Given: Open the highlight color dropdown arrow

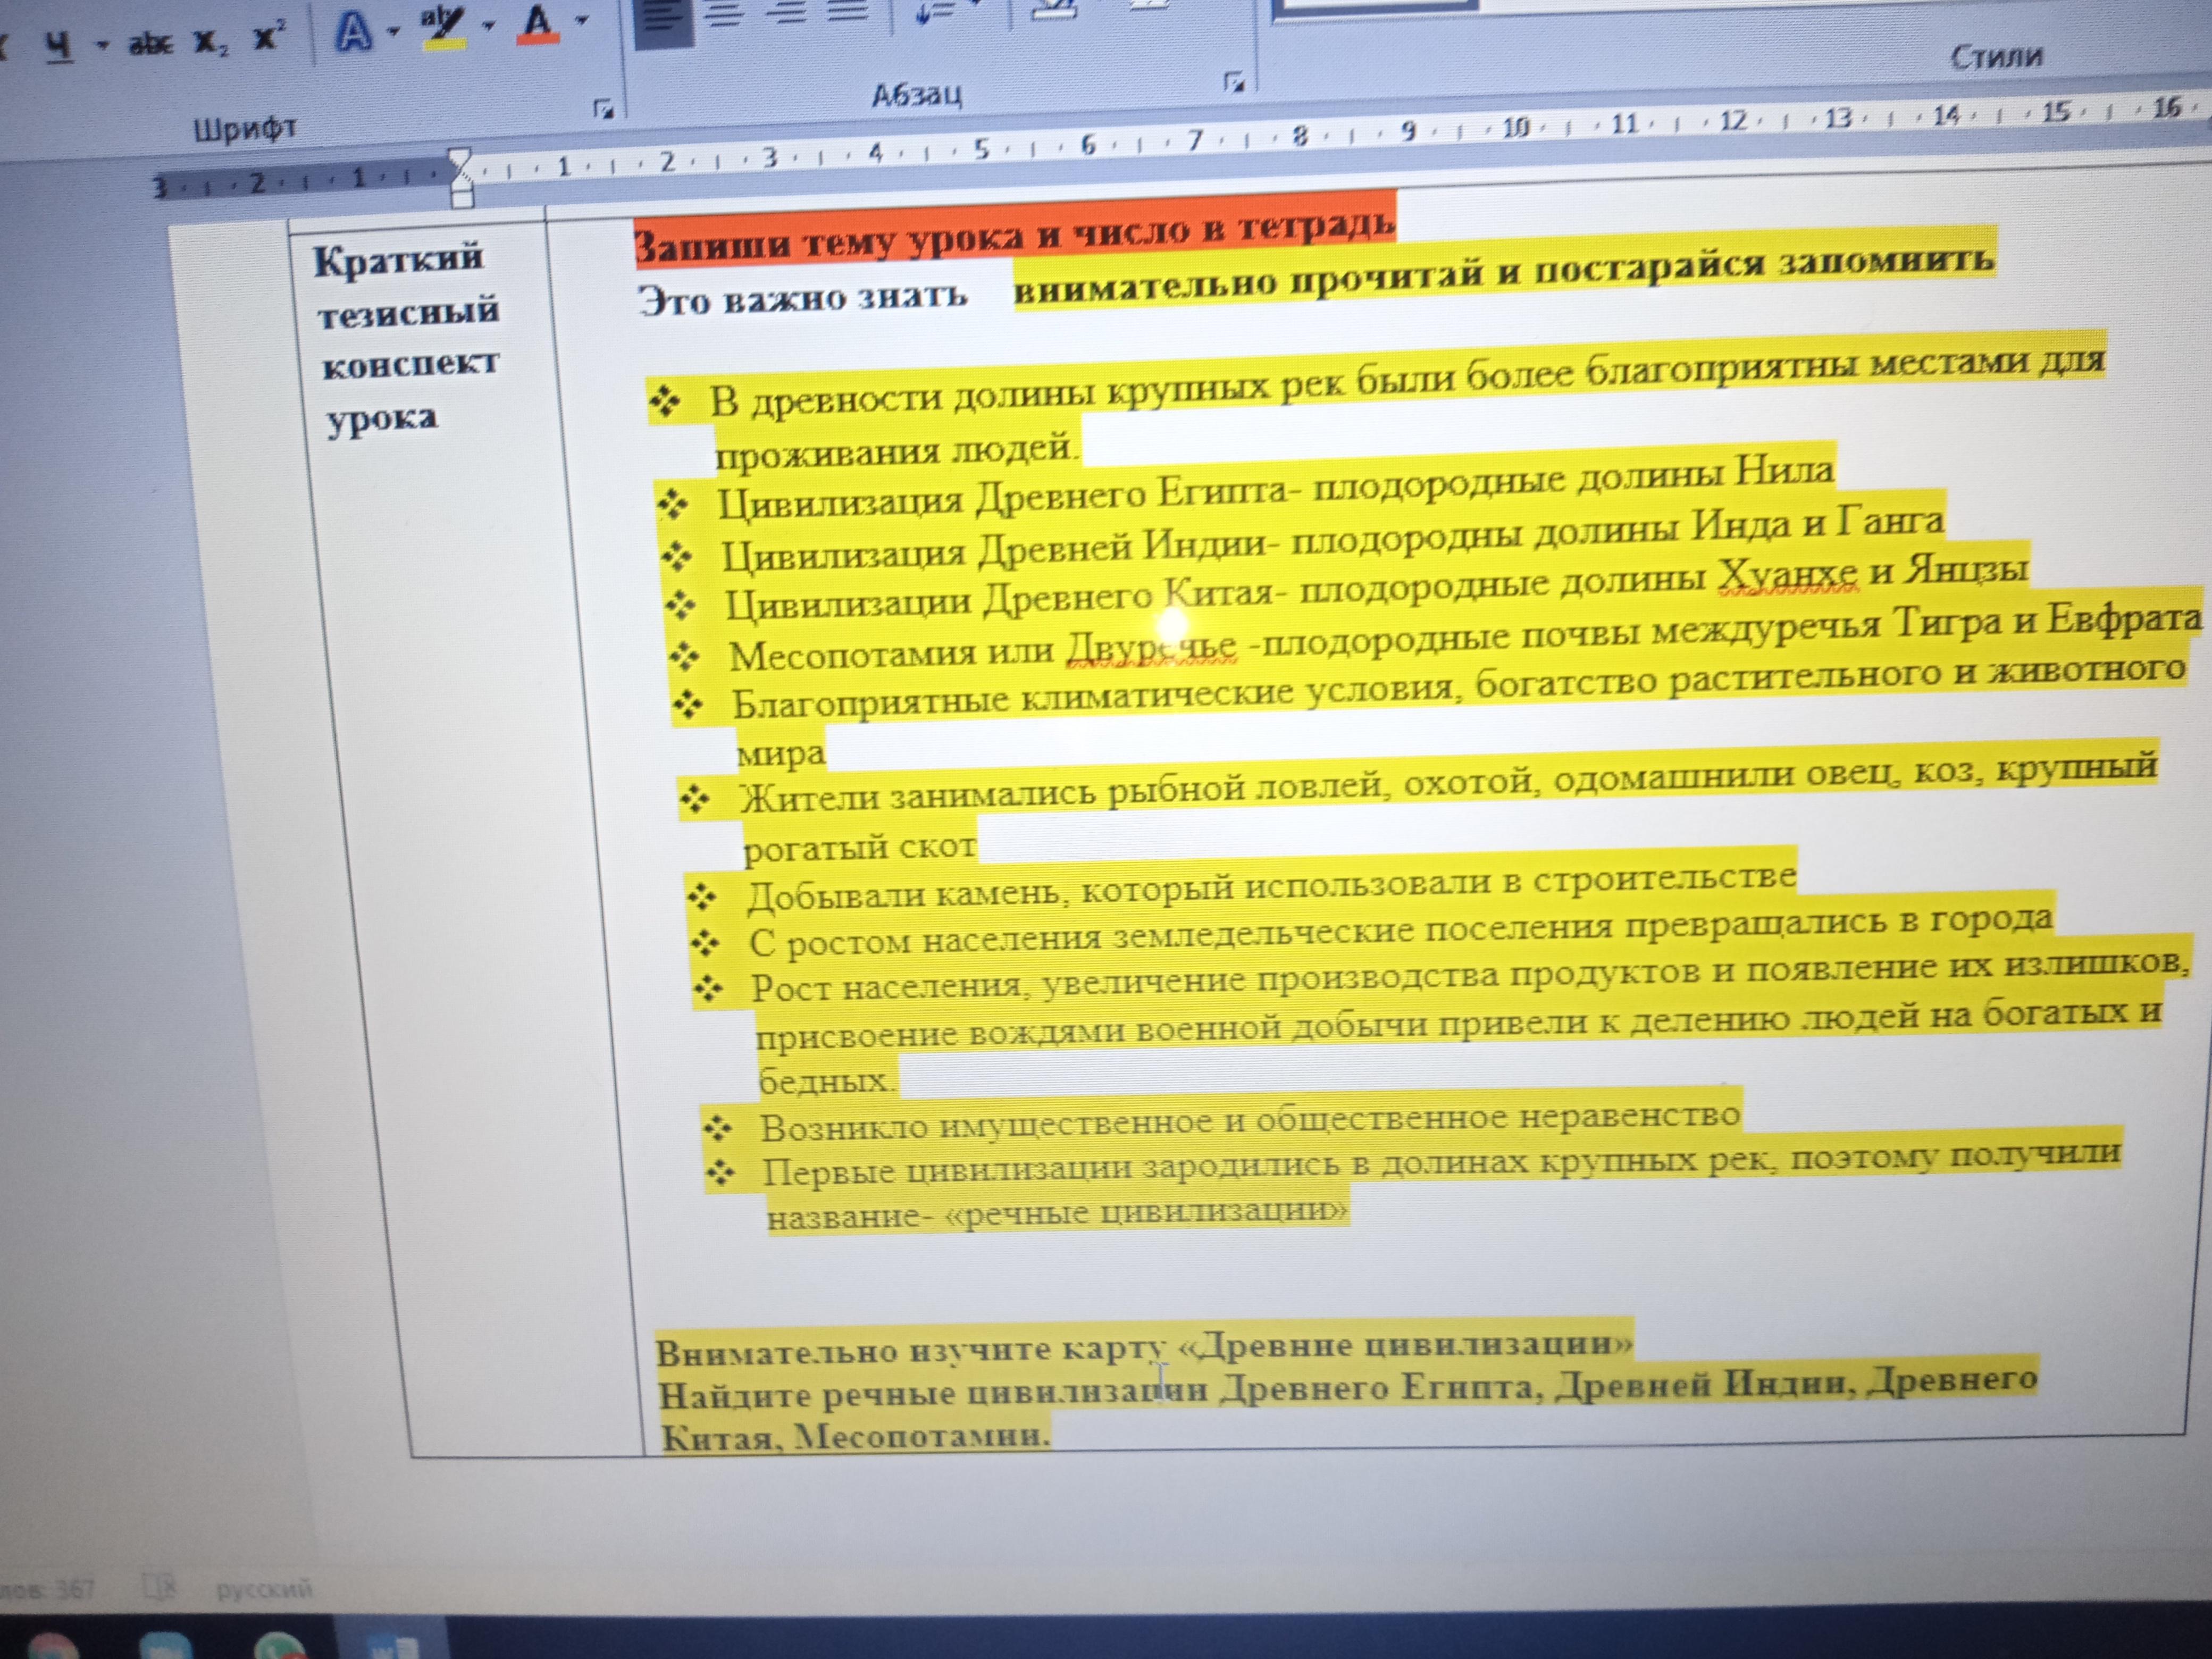Looking at the screenshot, I should coord(489,25).
